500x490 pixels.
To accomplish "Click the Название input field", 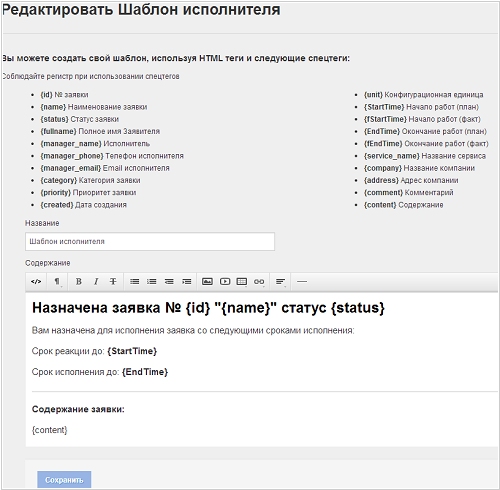I will [x=150, y=242].
